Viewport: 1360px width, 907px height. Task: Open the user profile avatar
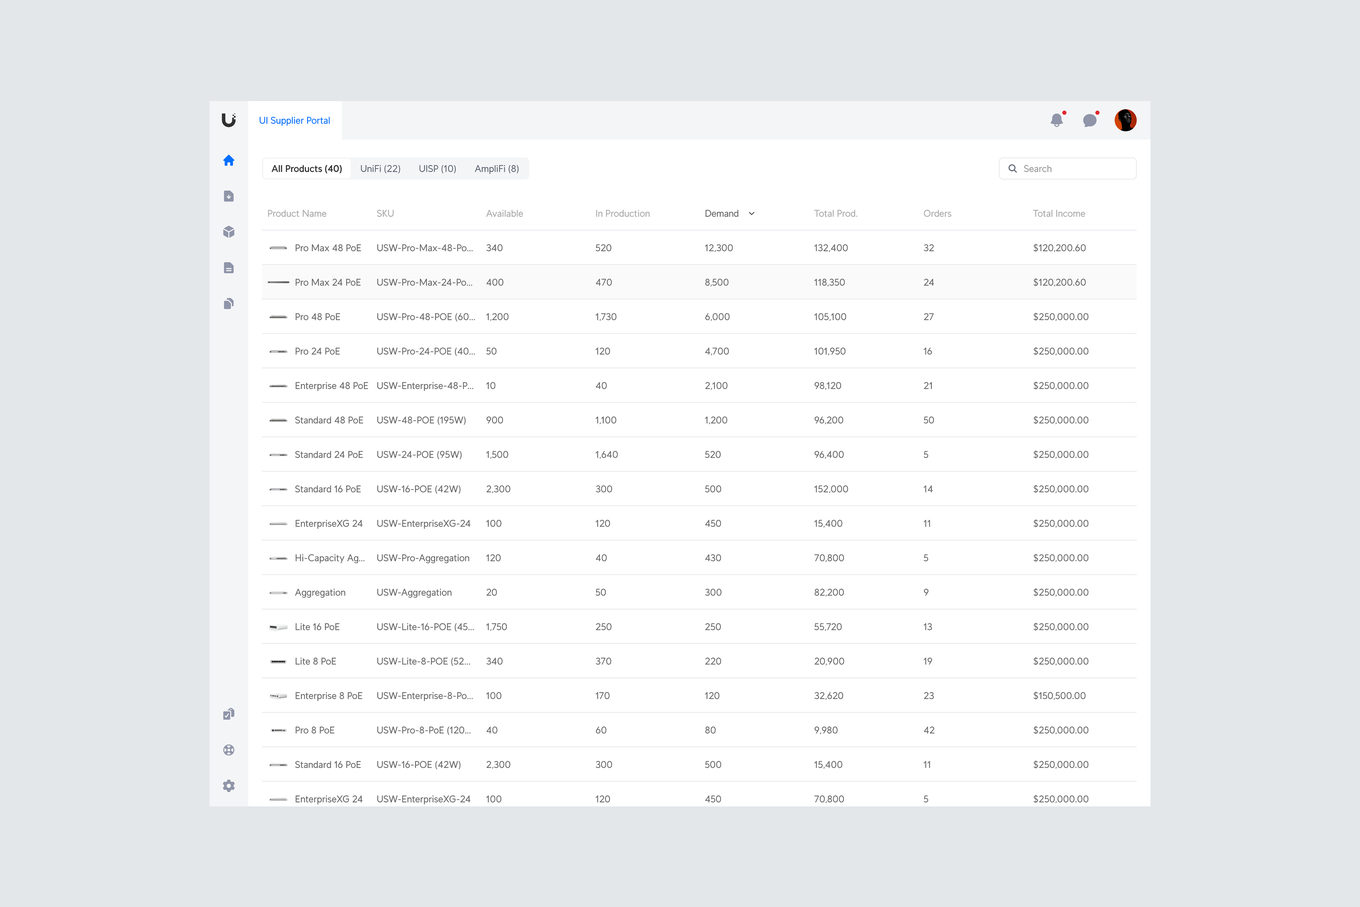1126,120
